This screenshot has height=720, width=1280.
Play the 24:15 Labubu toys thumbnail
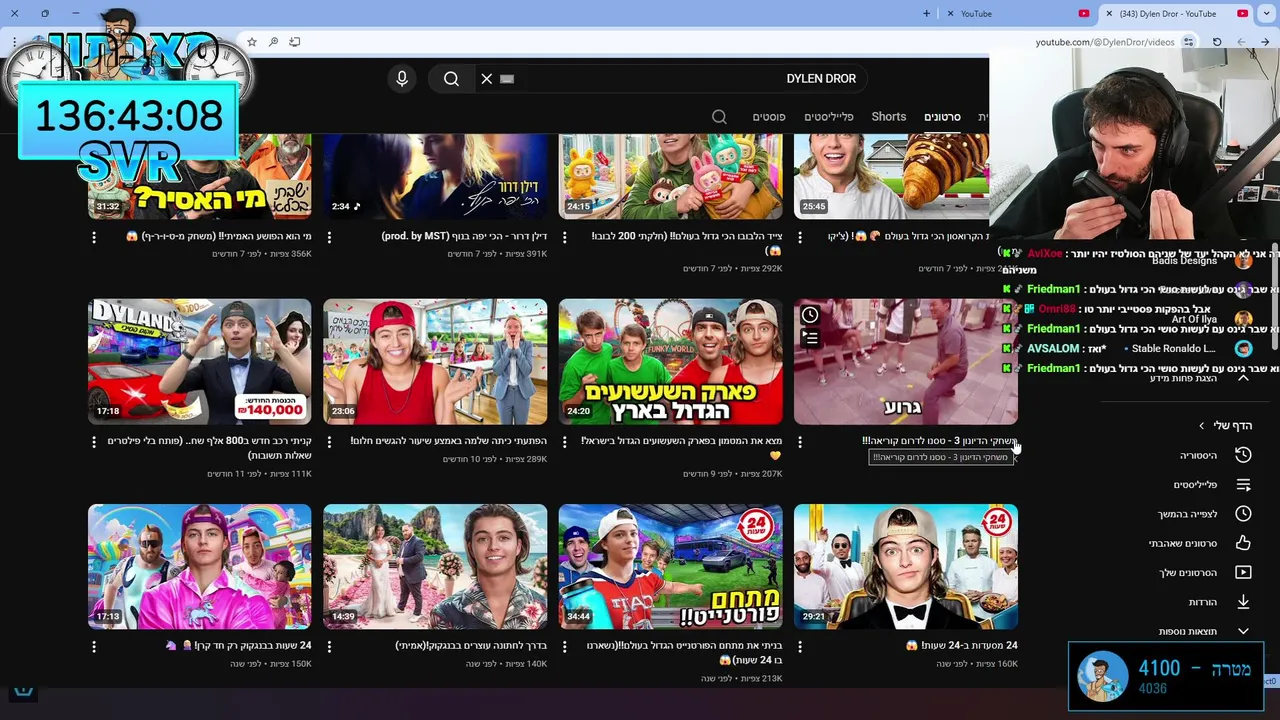671,176
